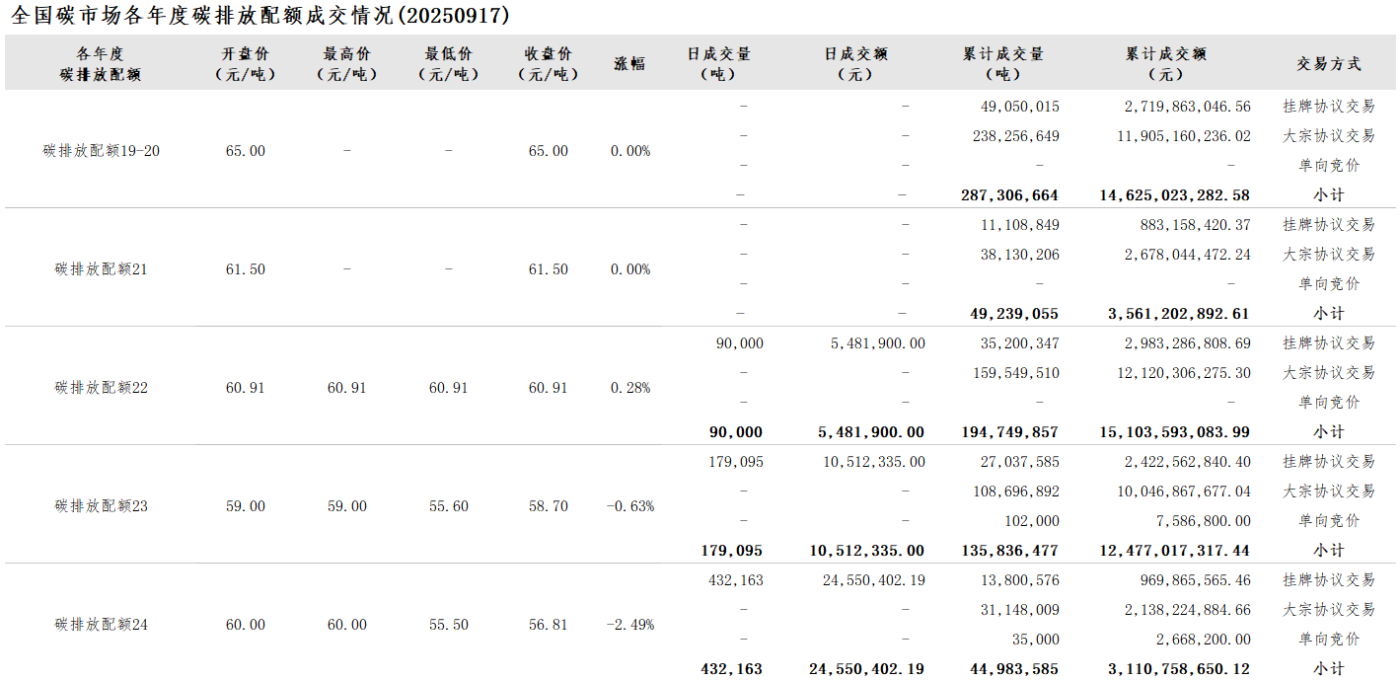
Task: Select the 102,000 单向竞价 volume cell
Action: click(1032, 521)
